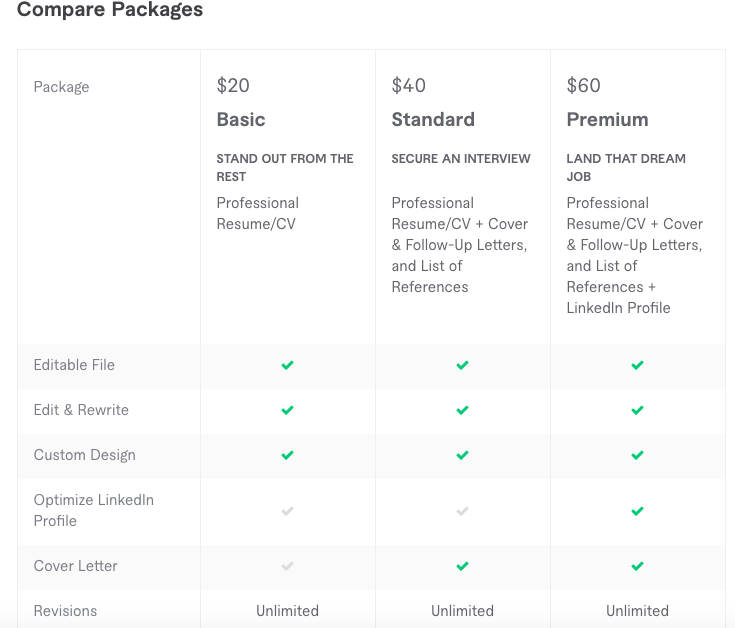Click the Optimize LinkedIn Profile row label

coord(93,510)
